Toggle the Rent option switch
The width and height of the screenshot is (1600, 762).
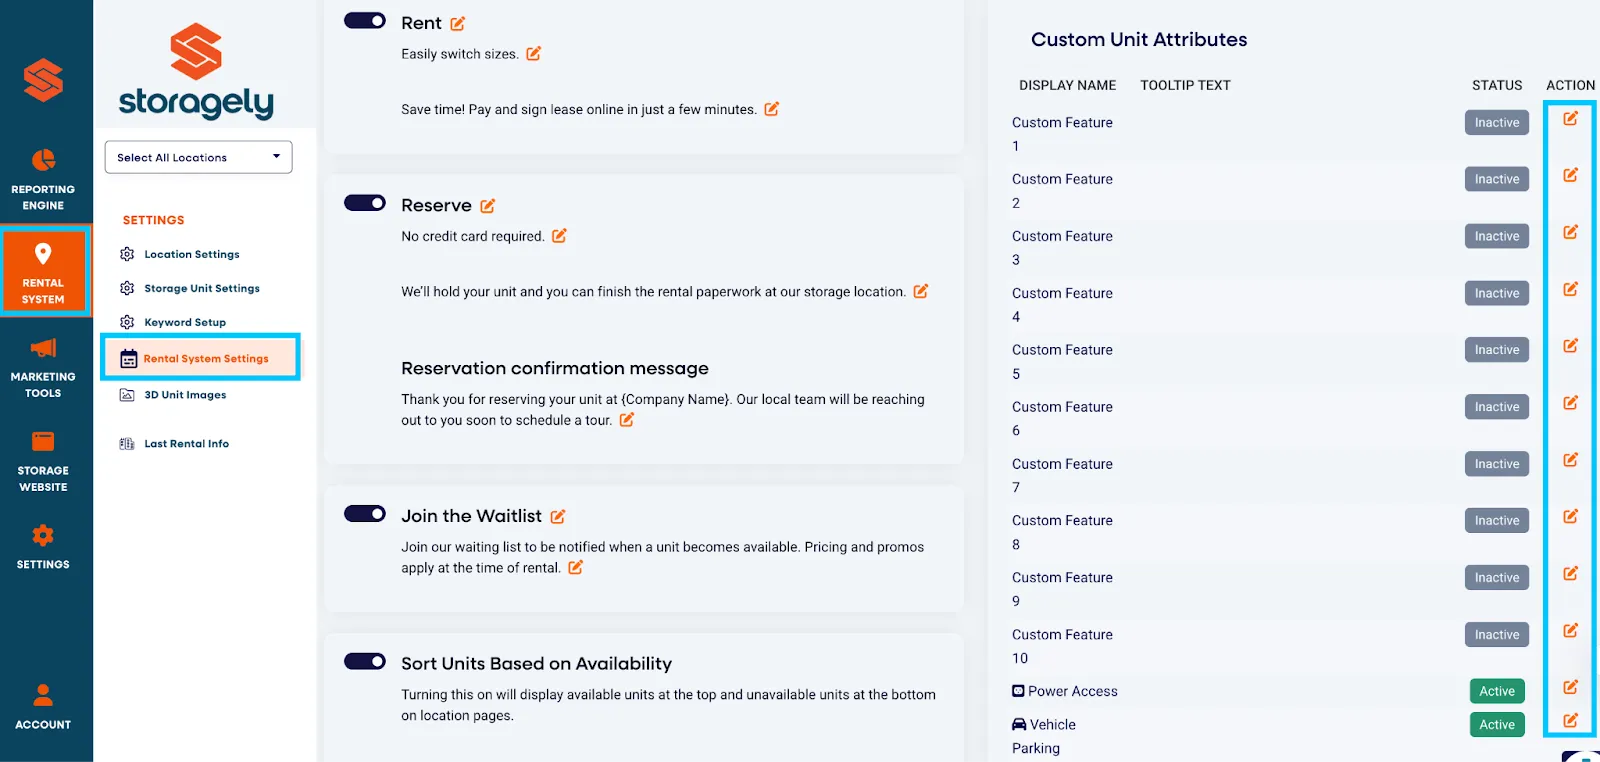coord(365,21)
